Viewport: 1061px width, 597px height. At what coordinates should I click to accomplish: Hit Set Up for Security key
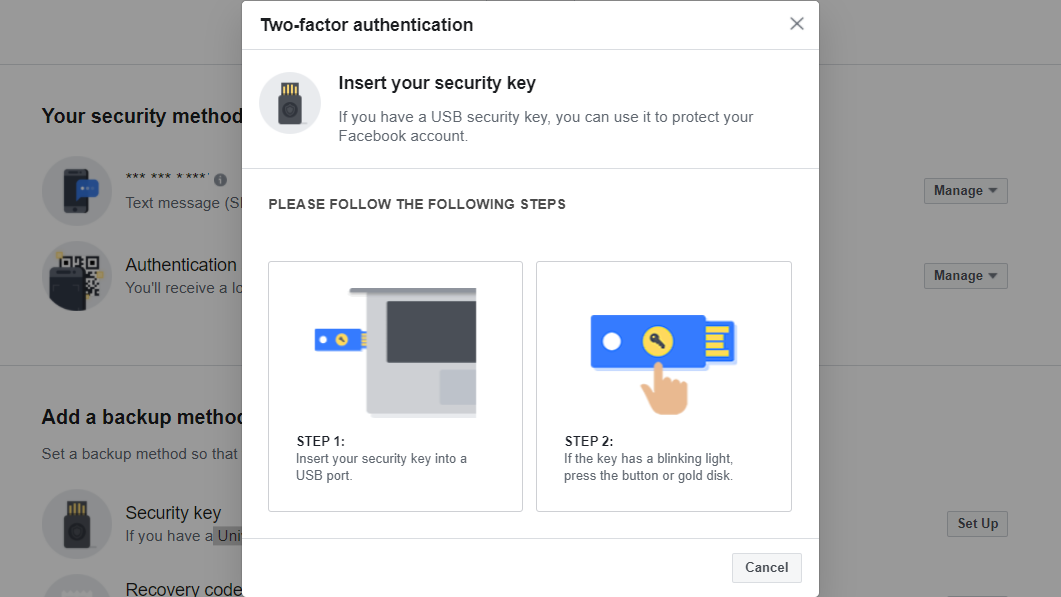(x=977, y=524)
